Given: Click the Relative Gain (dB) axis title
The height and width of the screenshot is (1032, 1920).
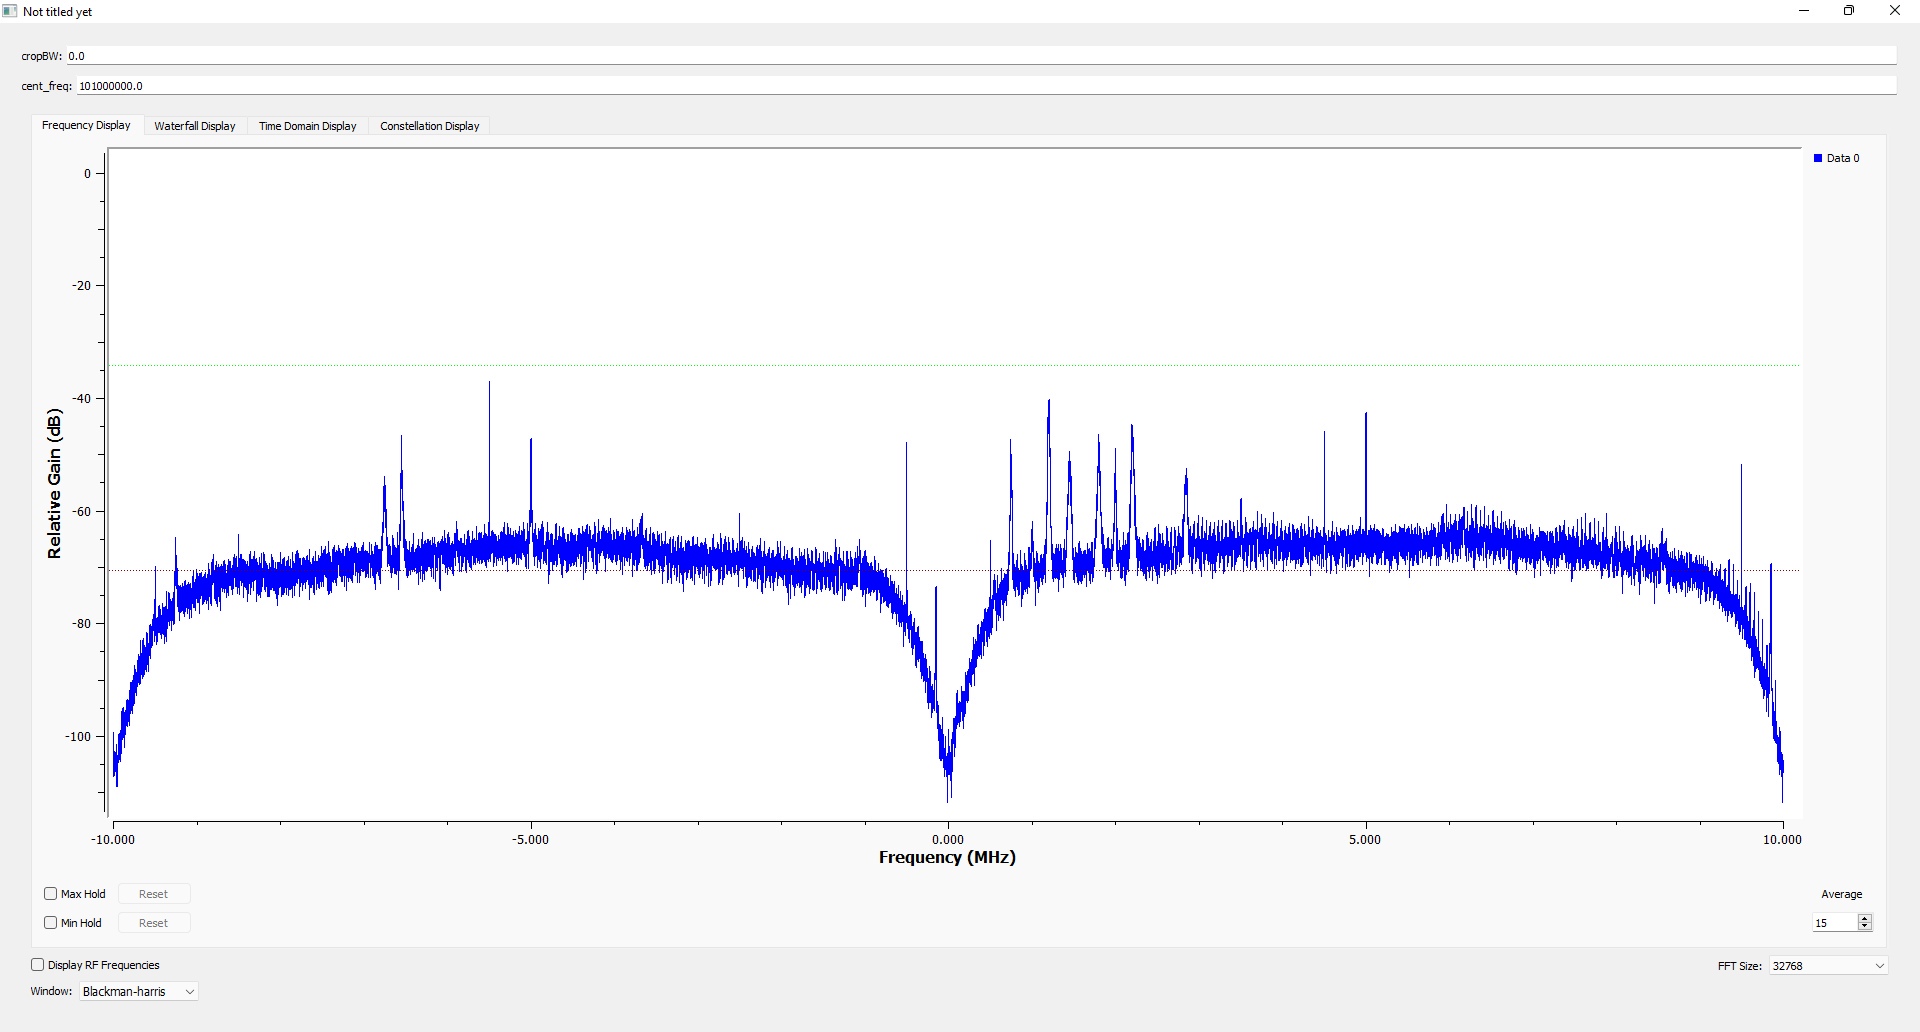Looking at the screenshot, I should click(x=54, y=483).
